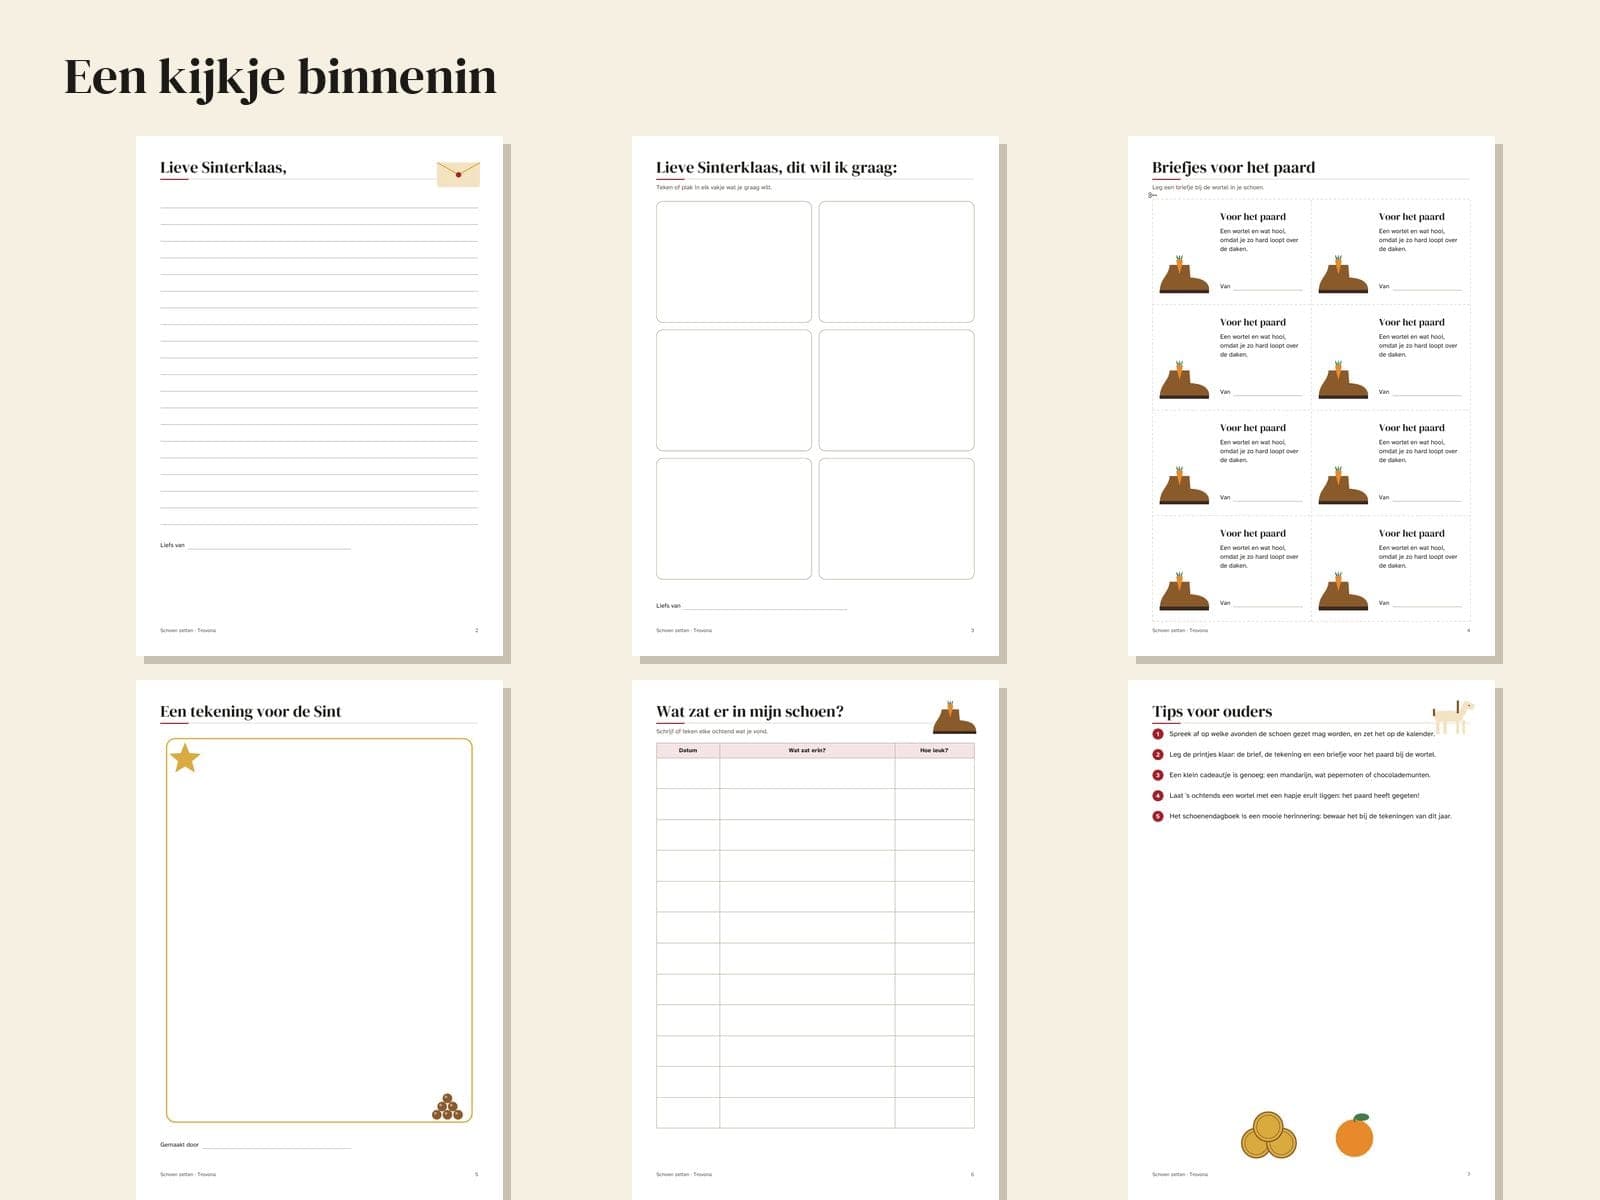This screenshot has height=1200, width=1600.
Task: Click the 'Wat zat er in mijn schoen?' title
Action: (750, 712)
